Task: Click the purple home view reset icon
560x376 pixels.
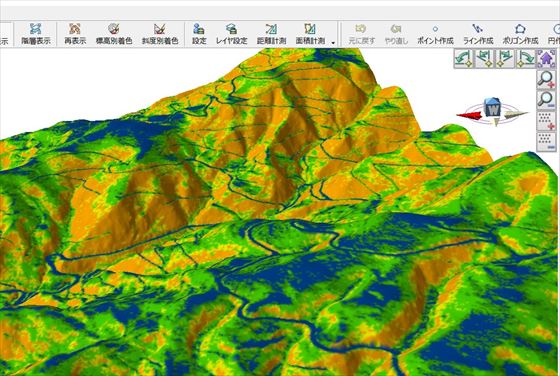Action: tap(546, 58)
